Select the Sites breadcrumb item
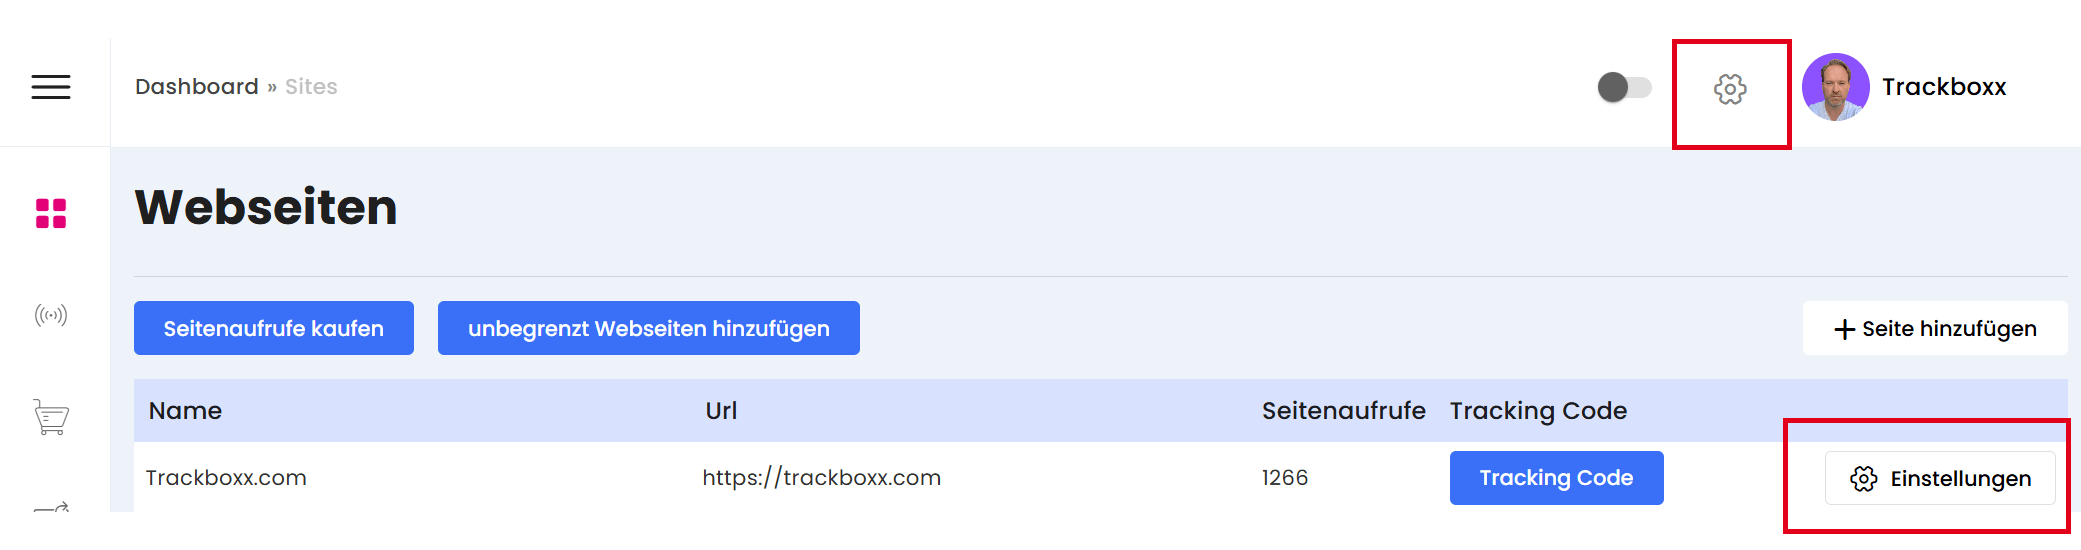 311,87
